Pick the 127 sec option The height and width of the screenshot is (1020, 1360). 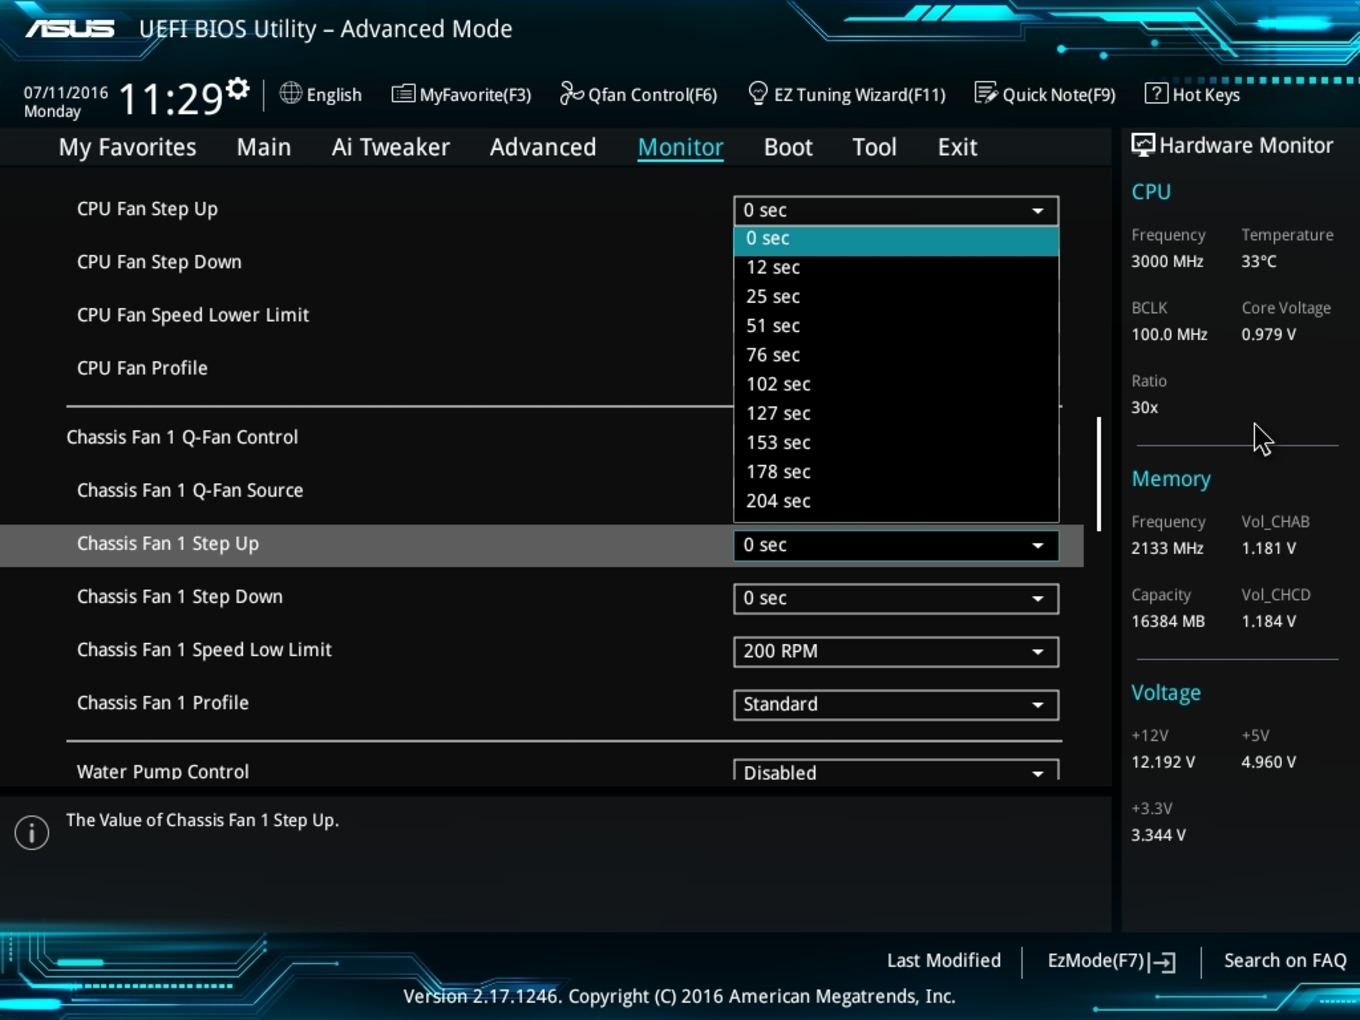896,413
